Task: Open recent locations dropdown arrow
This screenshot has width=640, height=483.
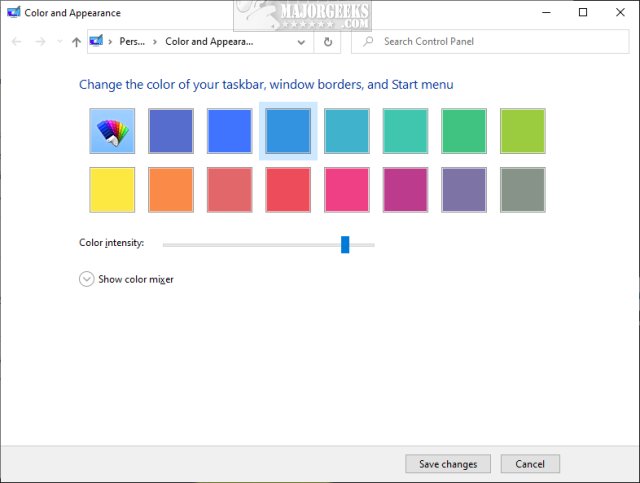Action: (x=60, y=42)
